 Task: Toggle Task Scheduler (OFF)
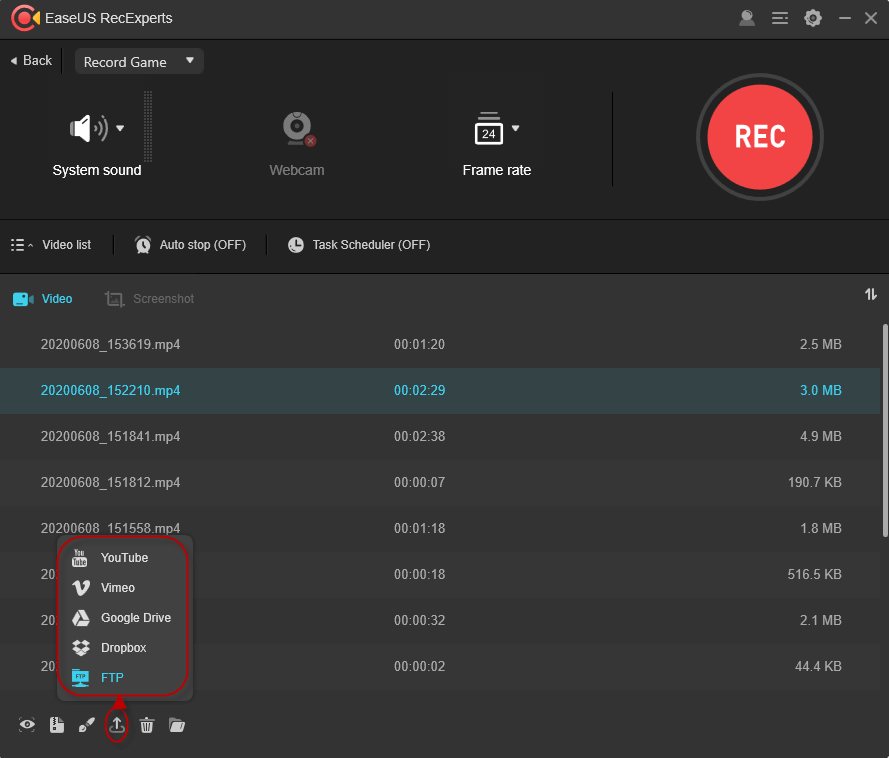[x=359, y=245]
